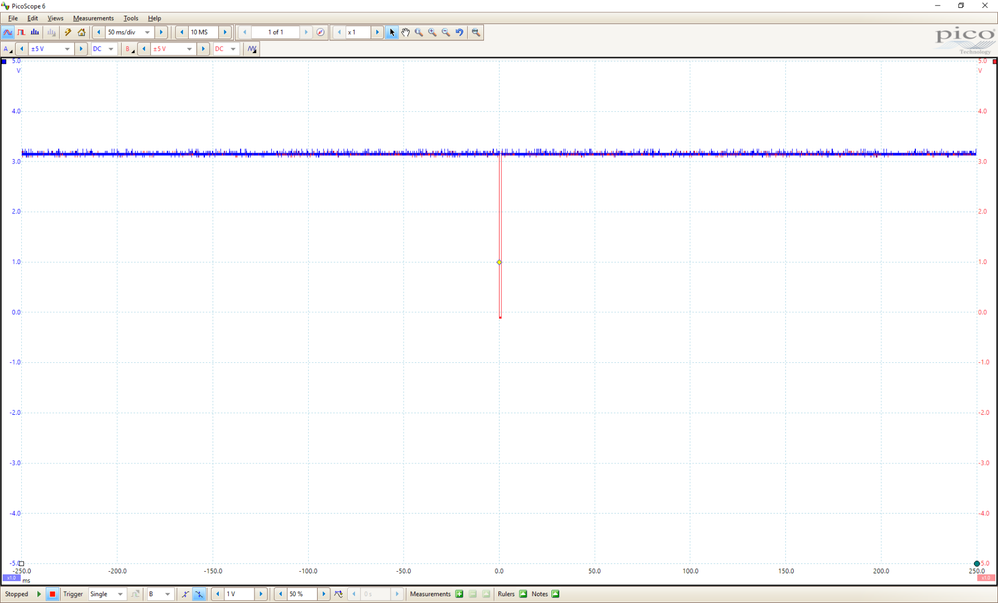Screen dimensions: 998x603
Task: Increase sample count right arrow
Action: click(x=225, y=32)
